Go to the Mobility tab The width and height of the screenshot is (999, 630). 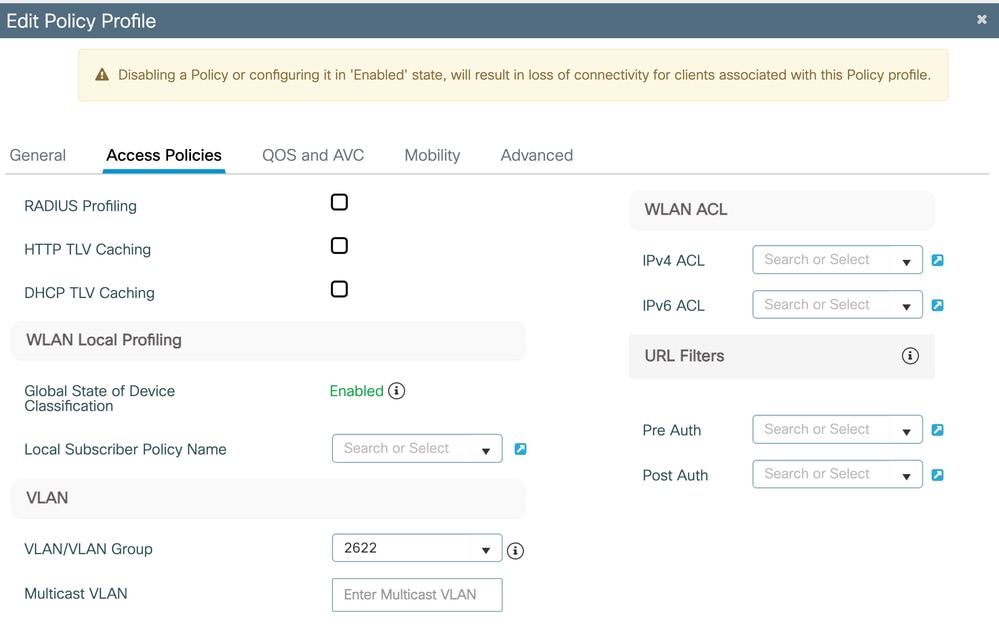click(x=432, y=155)
